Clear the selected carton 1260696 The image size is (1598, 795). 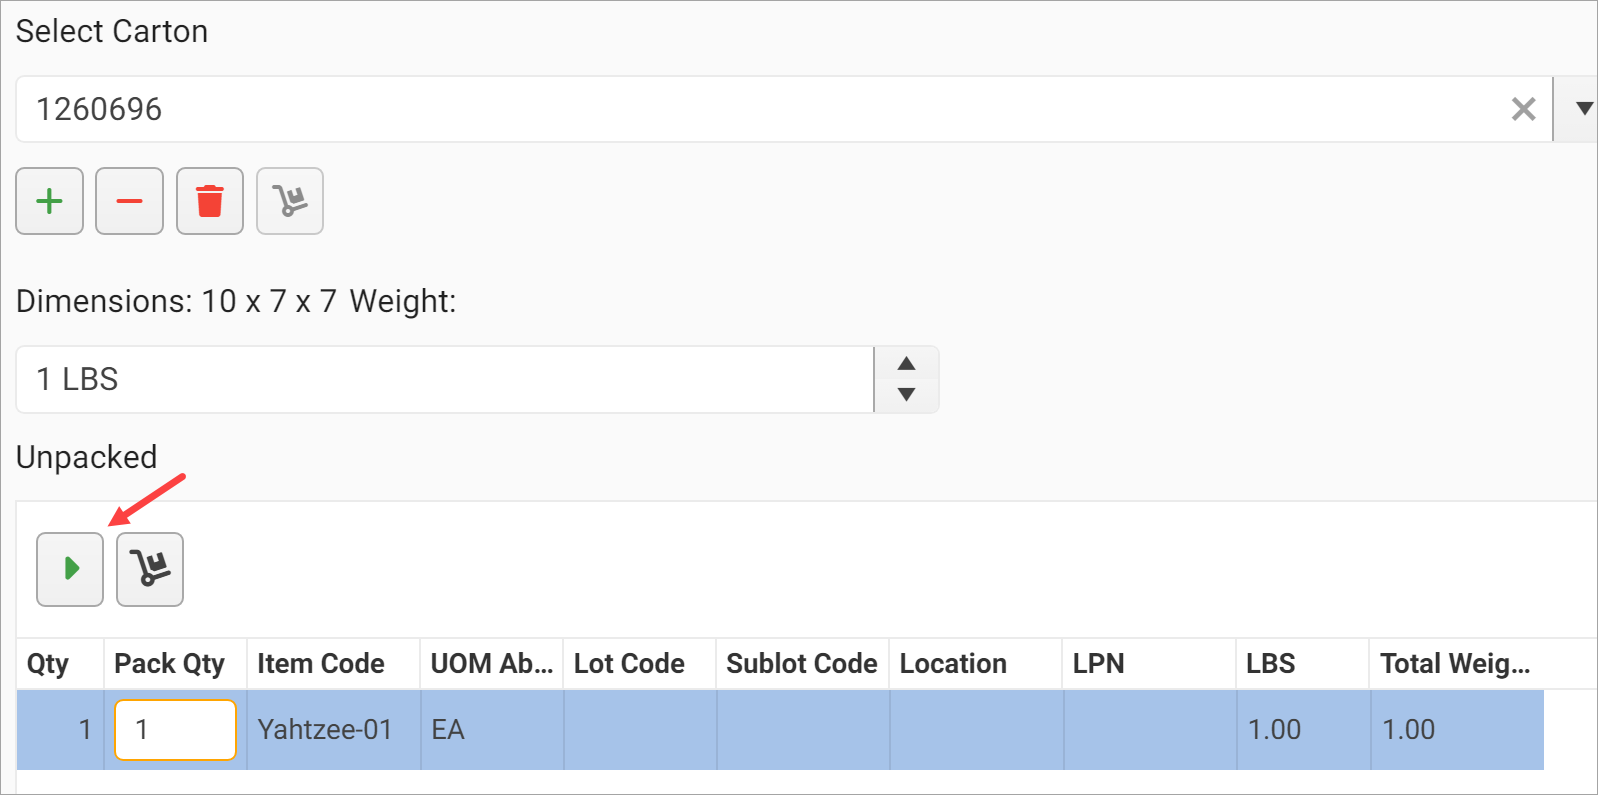(x=1523, y=109)
